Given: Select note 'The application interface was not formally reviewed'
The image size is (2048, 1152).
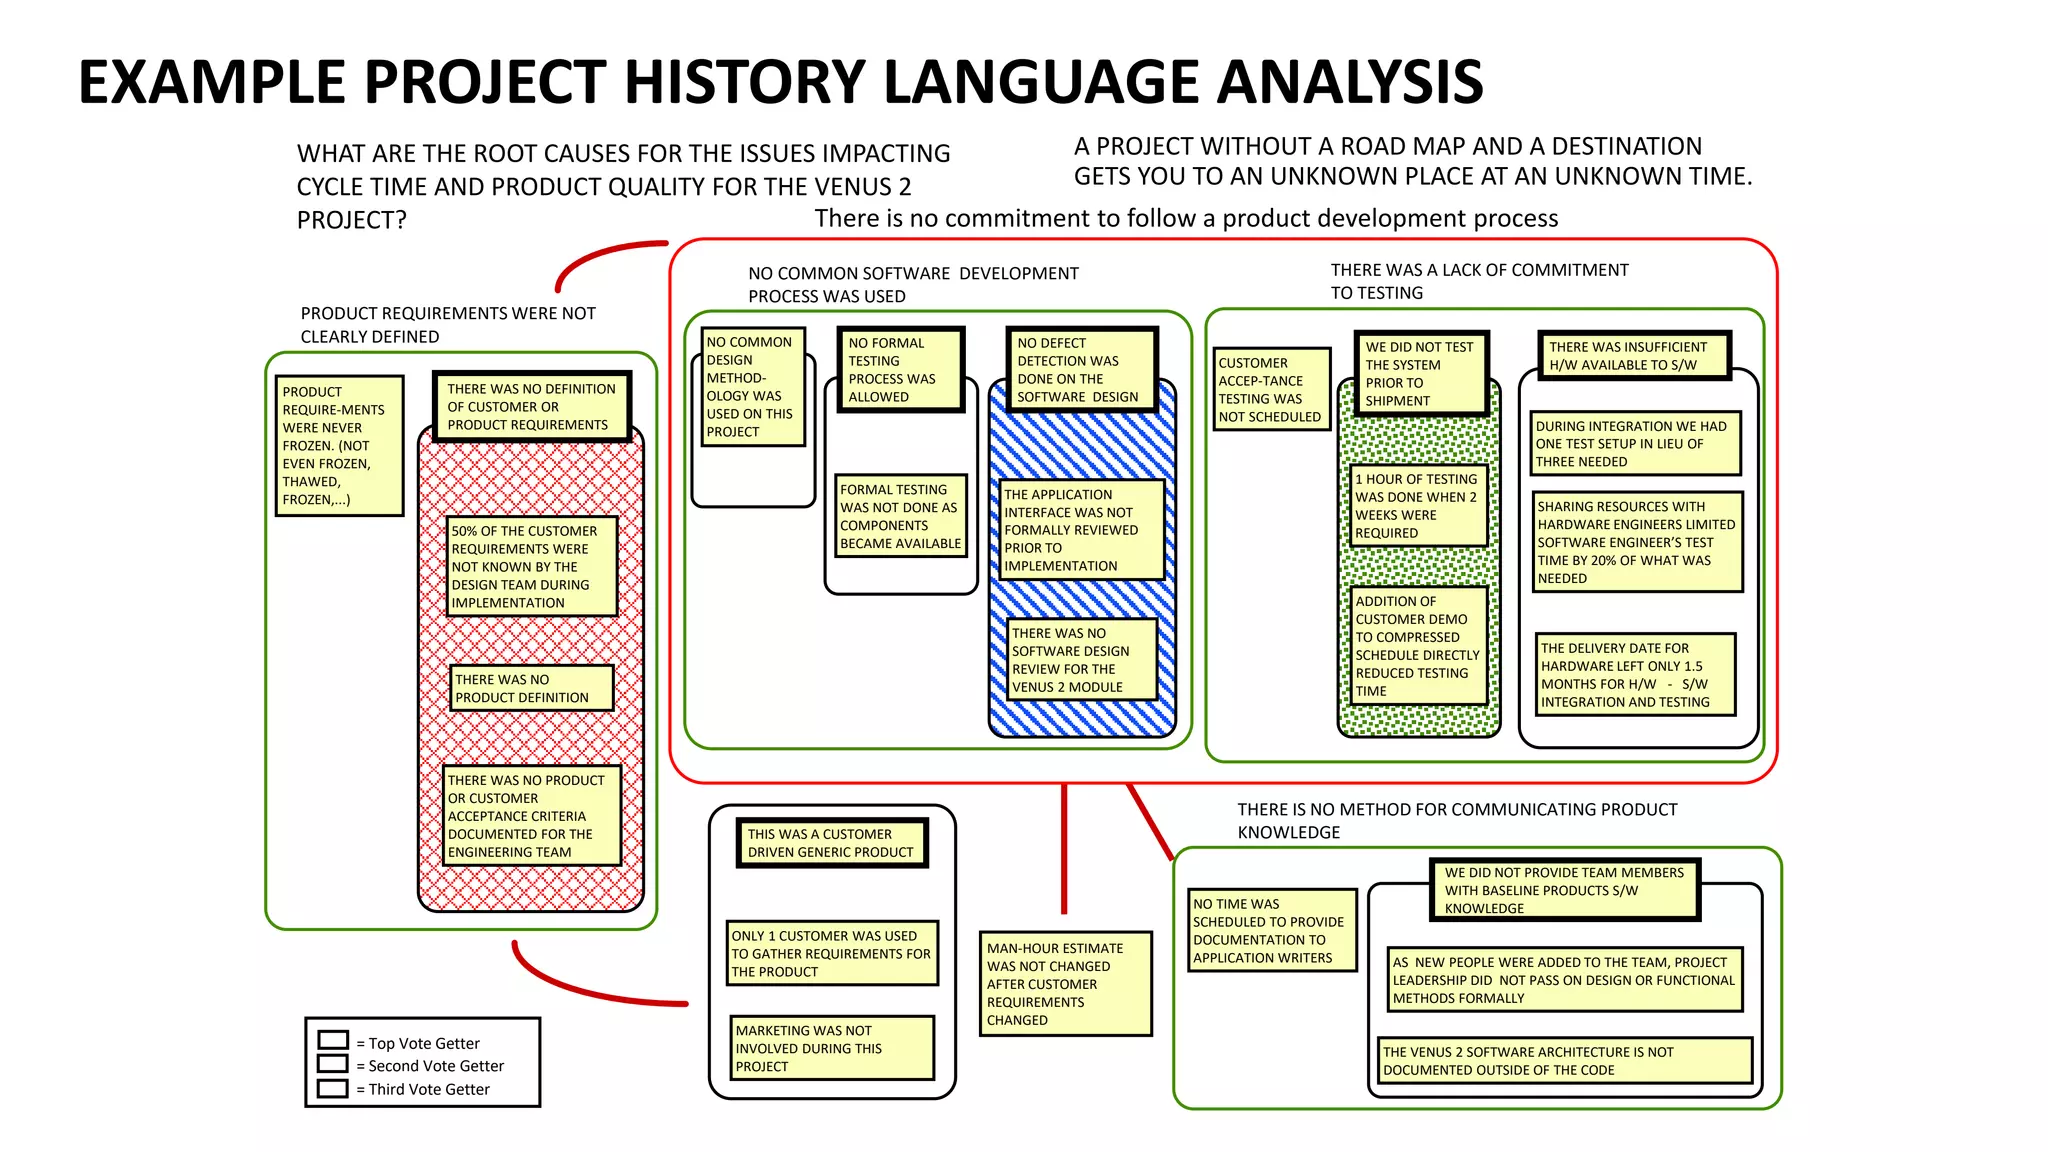Looking at the screenshot, I should click(1082, 530).
